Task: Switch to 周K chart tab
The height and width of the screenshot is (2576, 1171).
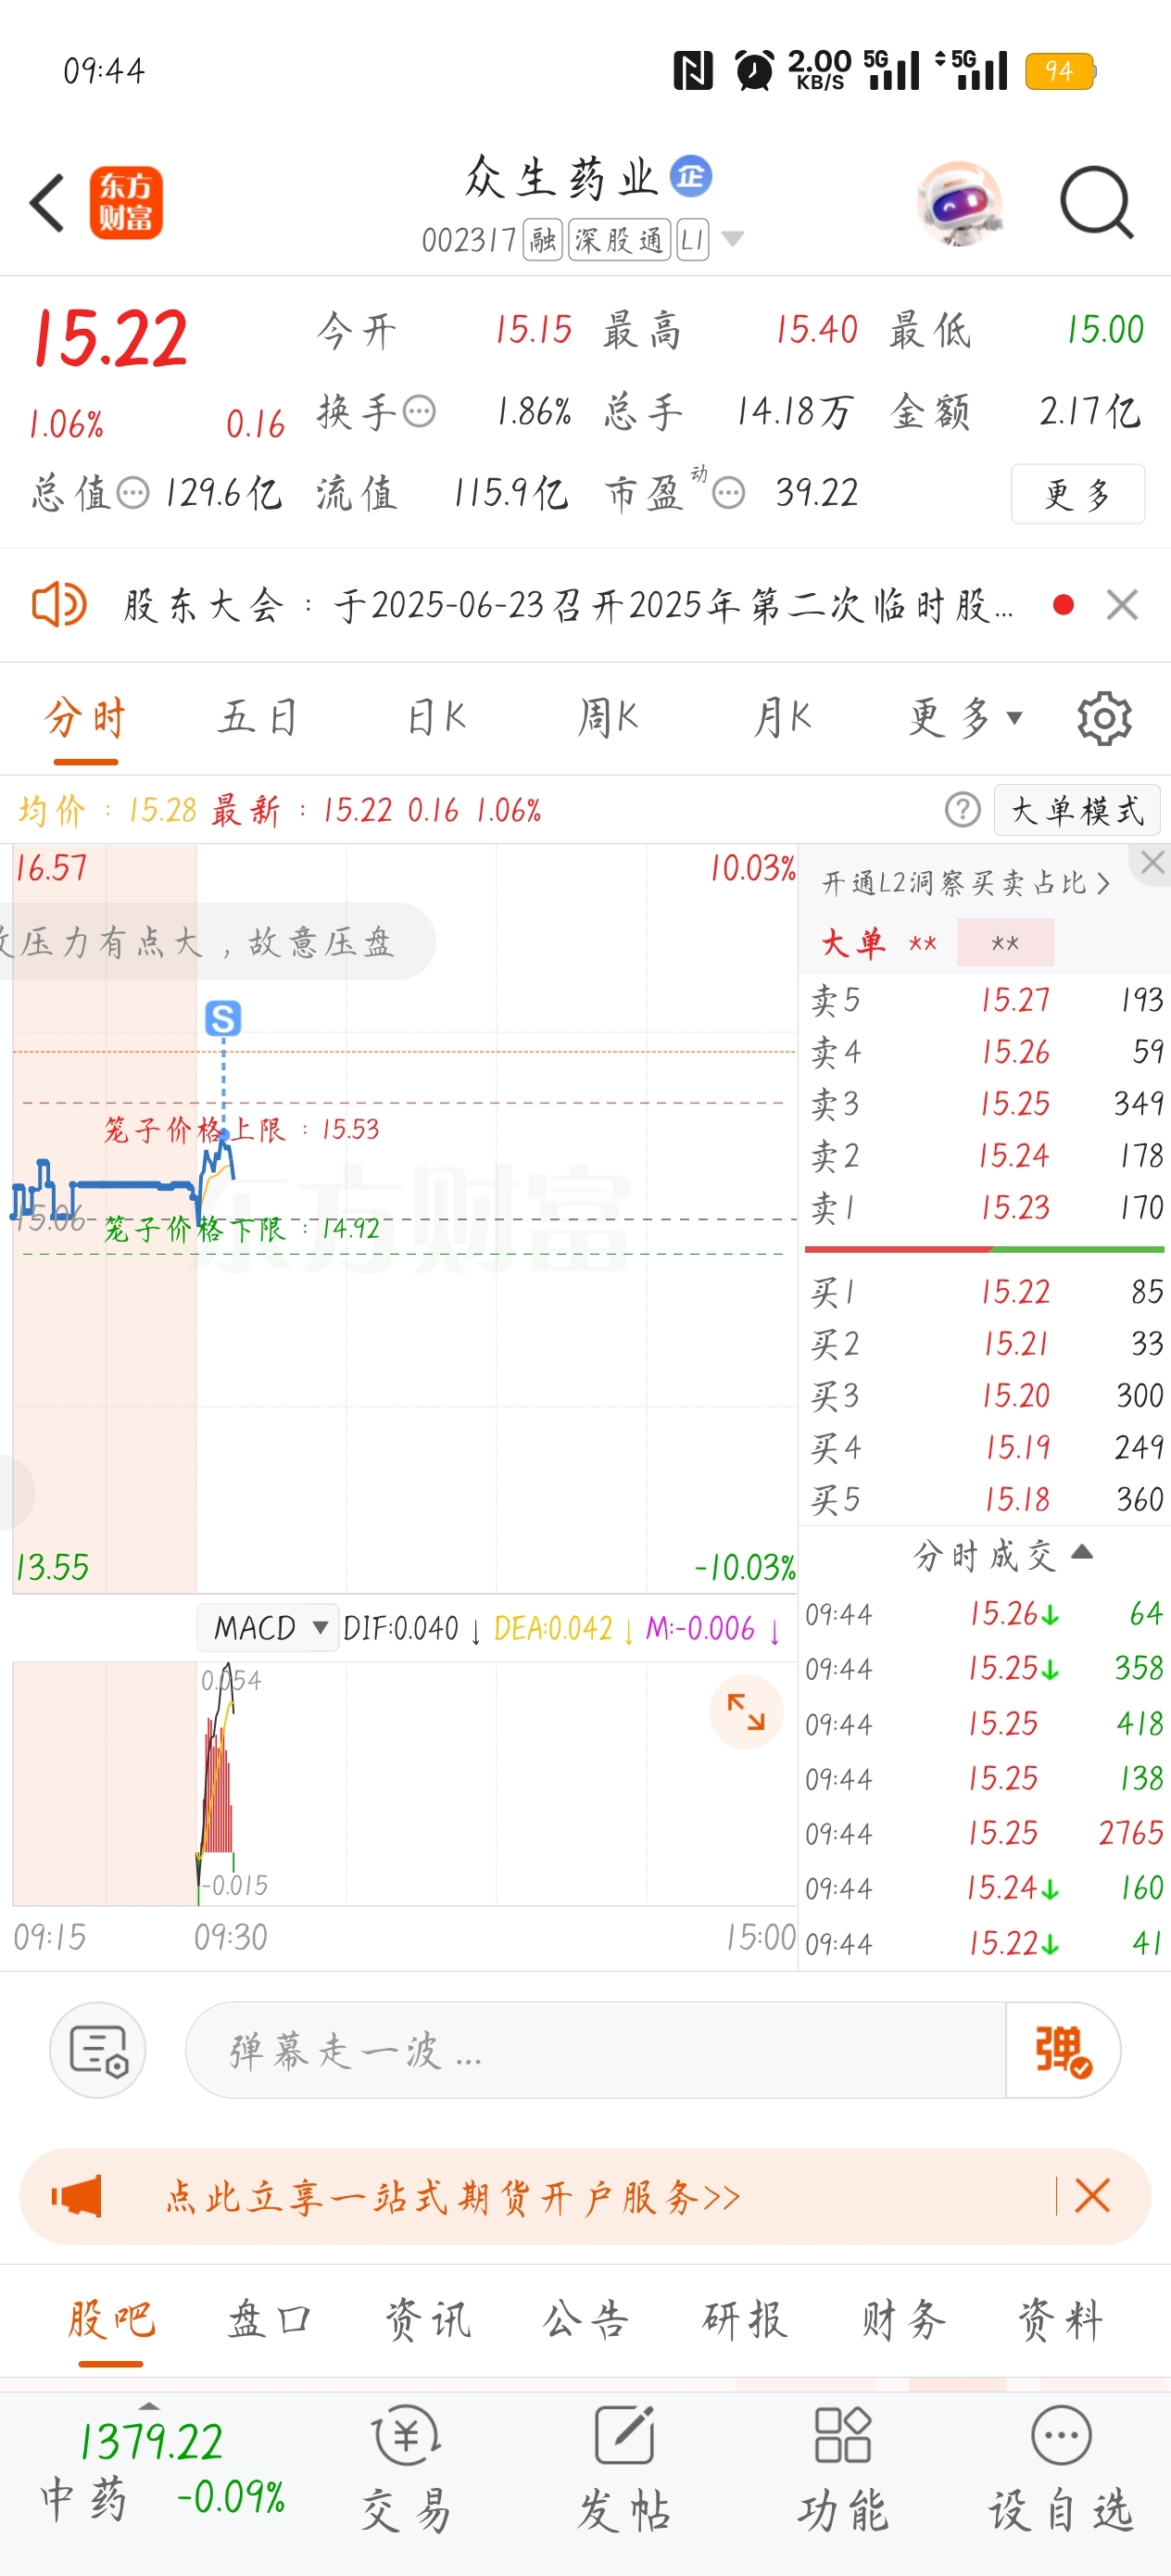Action: [608, 718]
